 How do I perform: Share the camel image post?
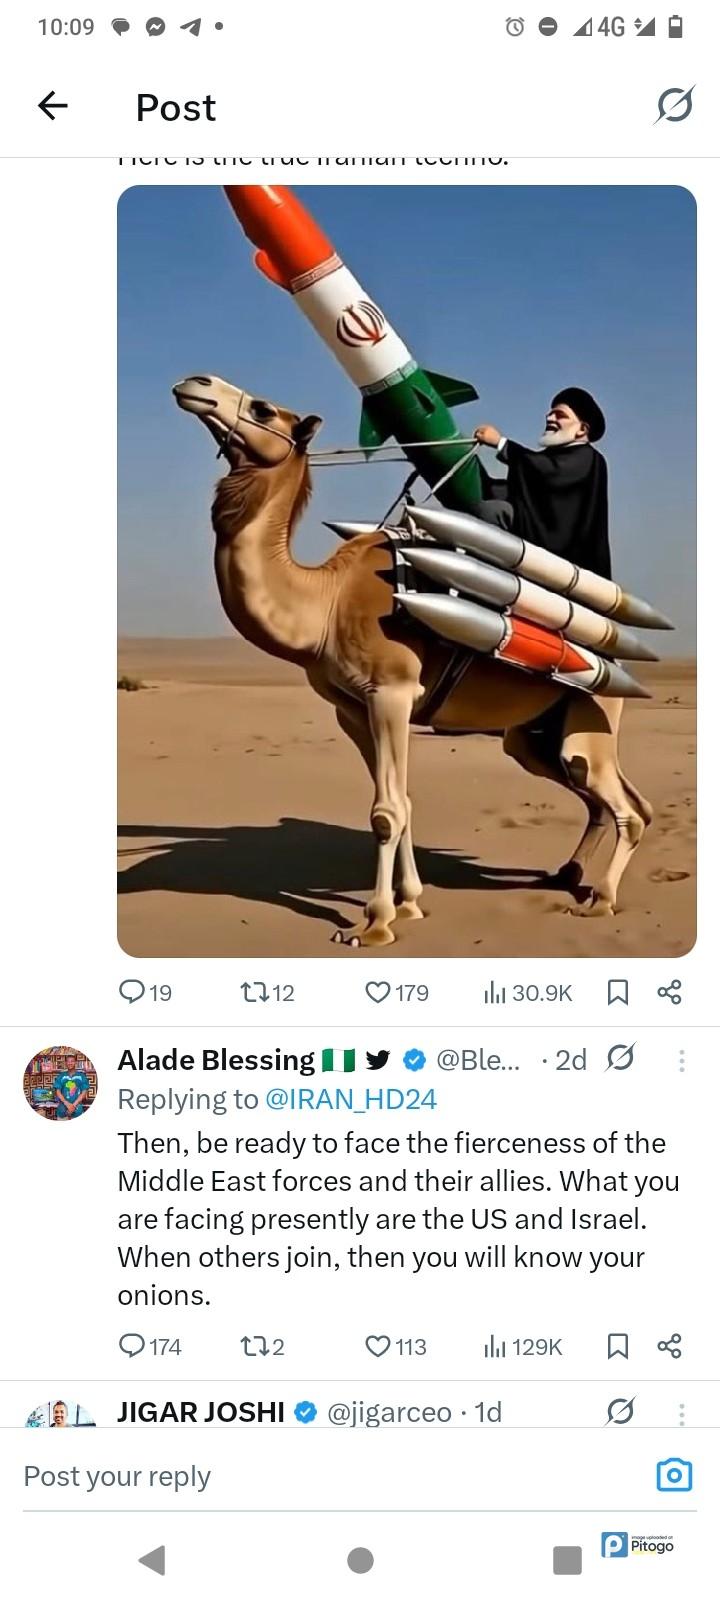669,992
